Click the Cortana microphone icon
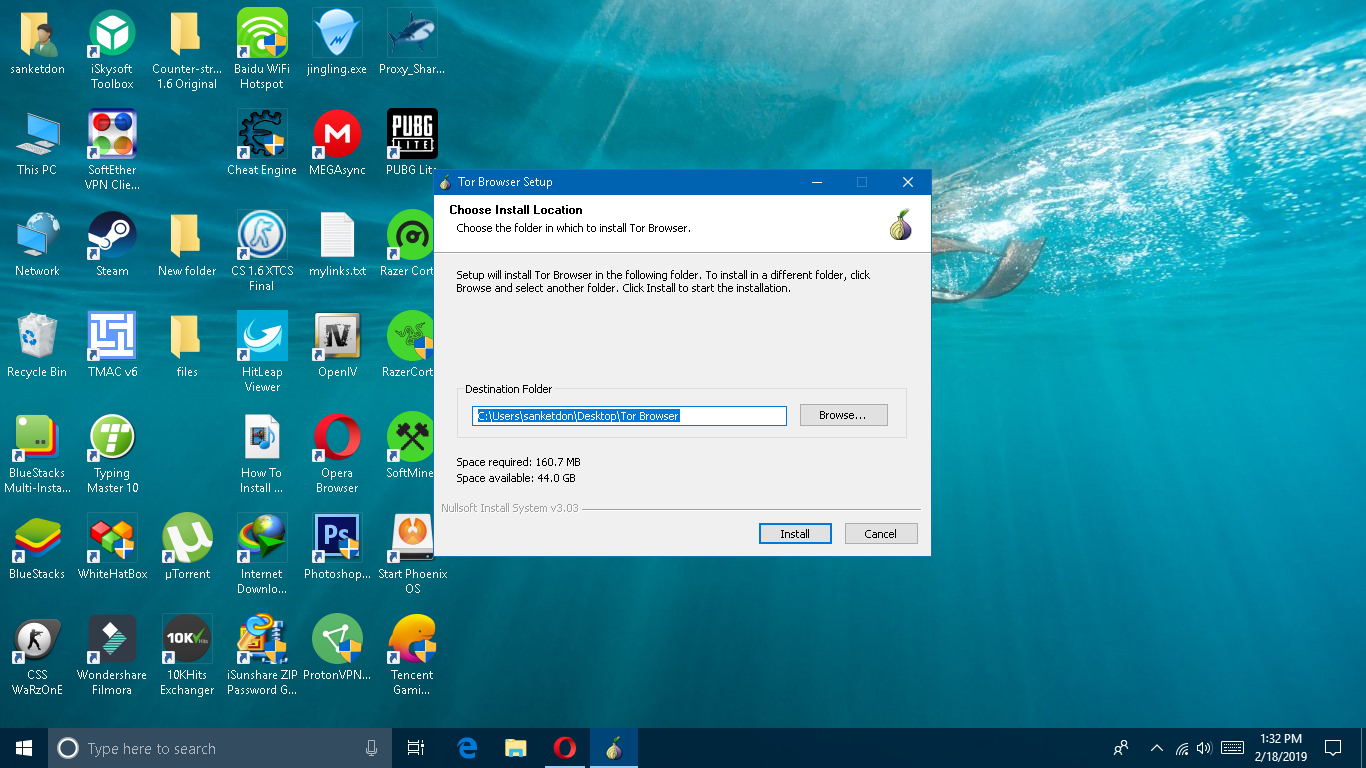The width and height of the screenshot is (1366, 768). click(372, 748)
